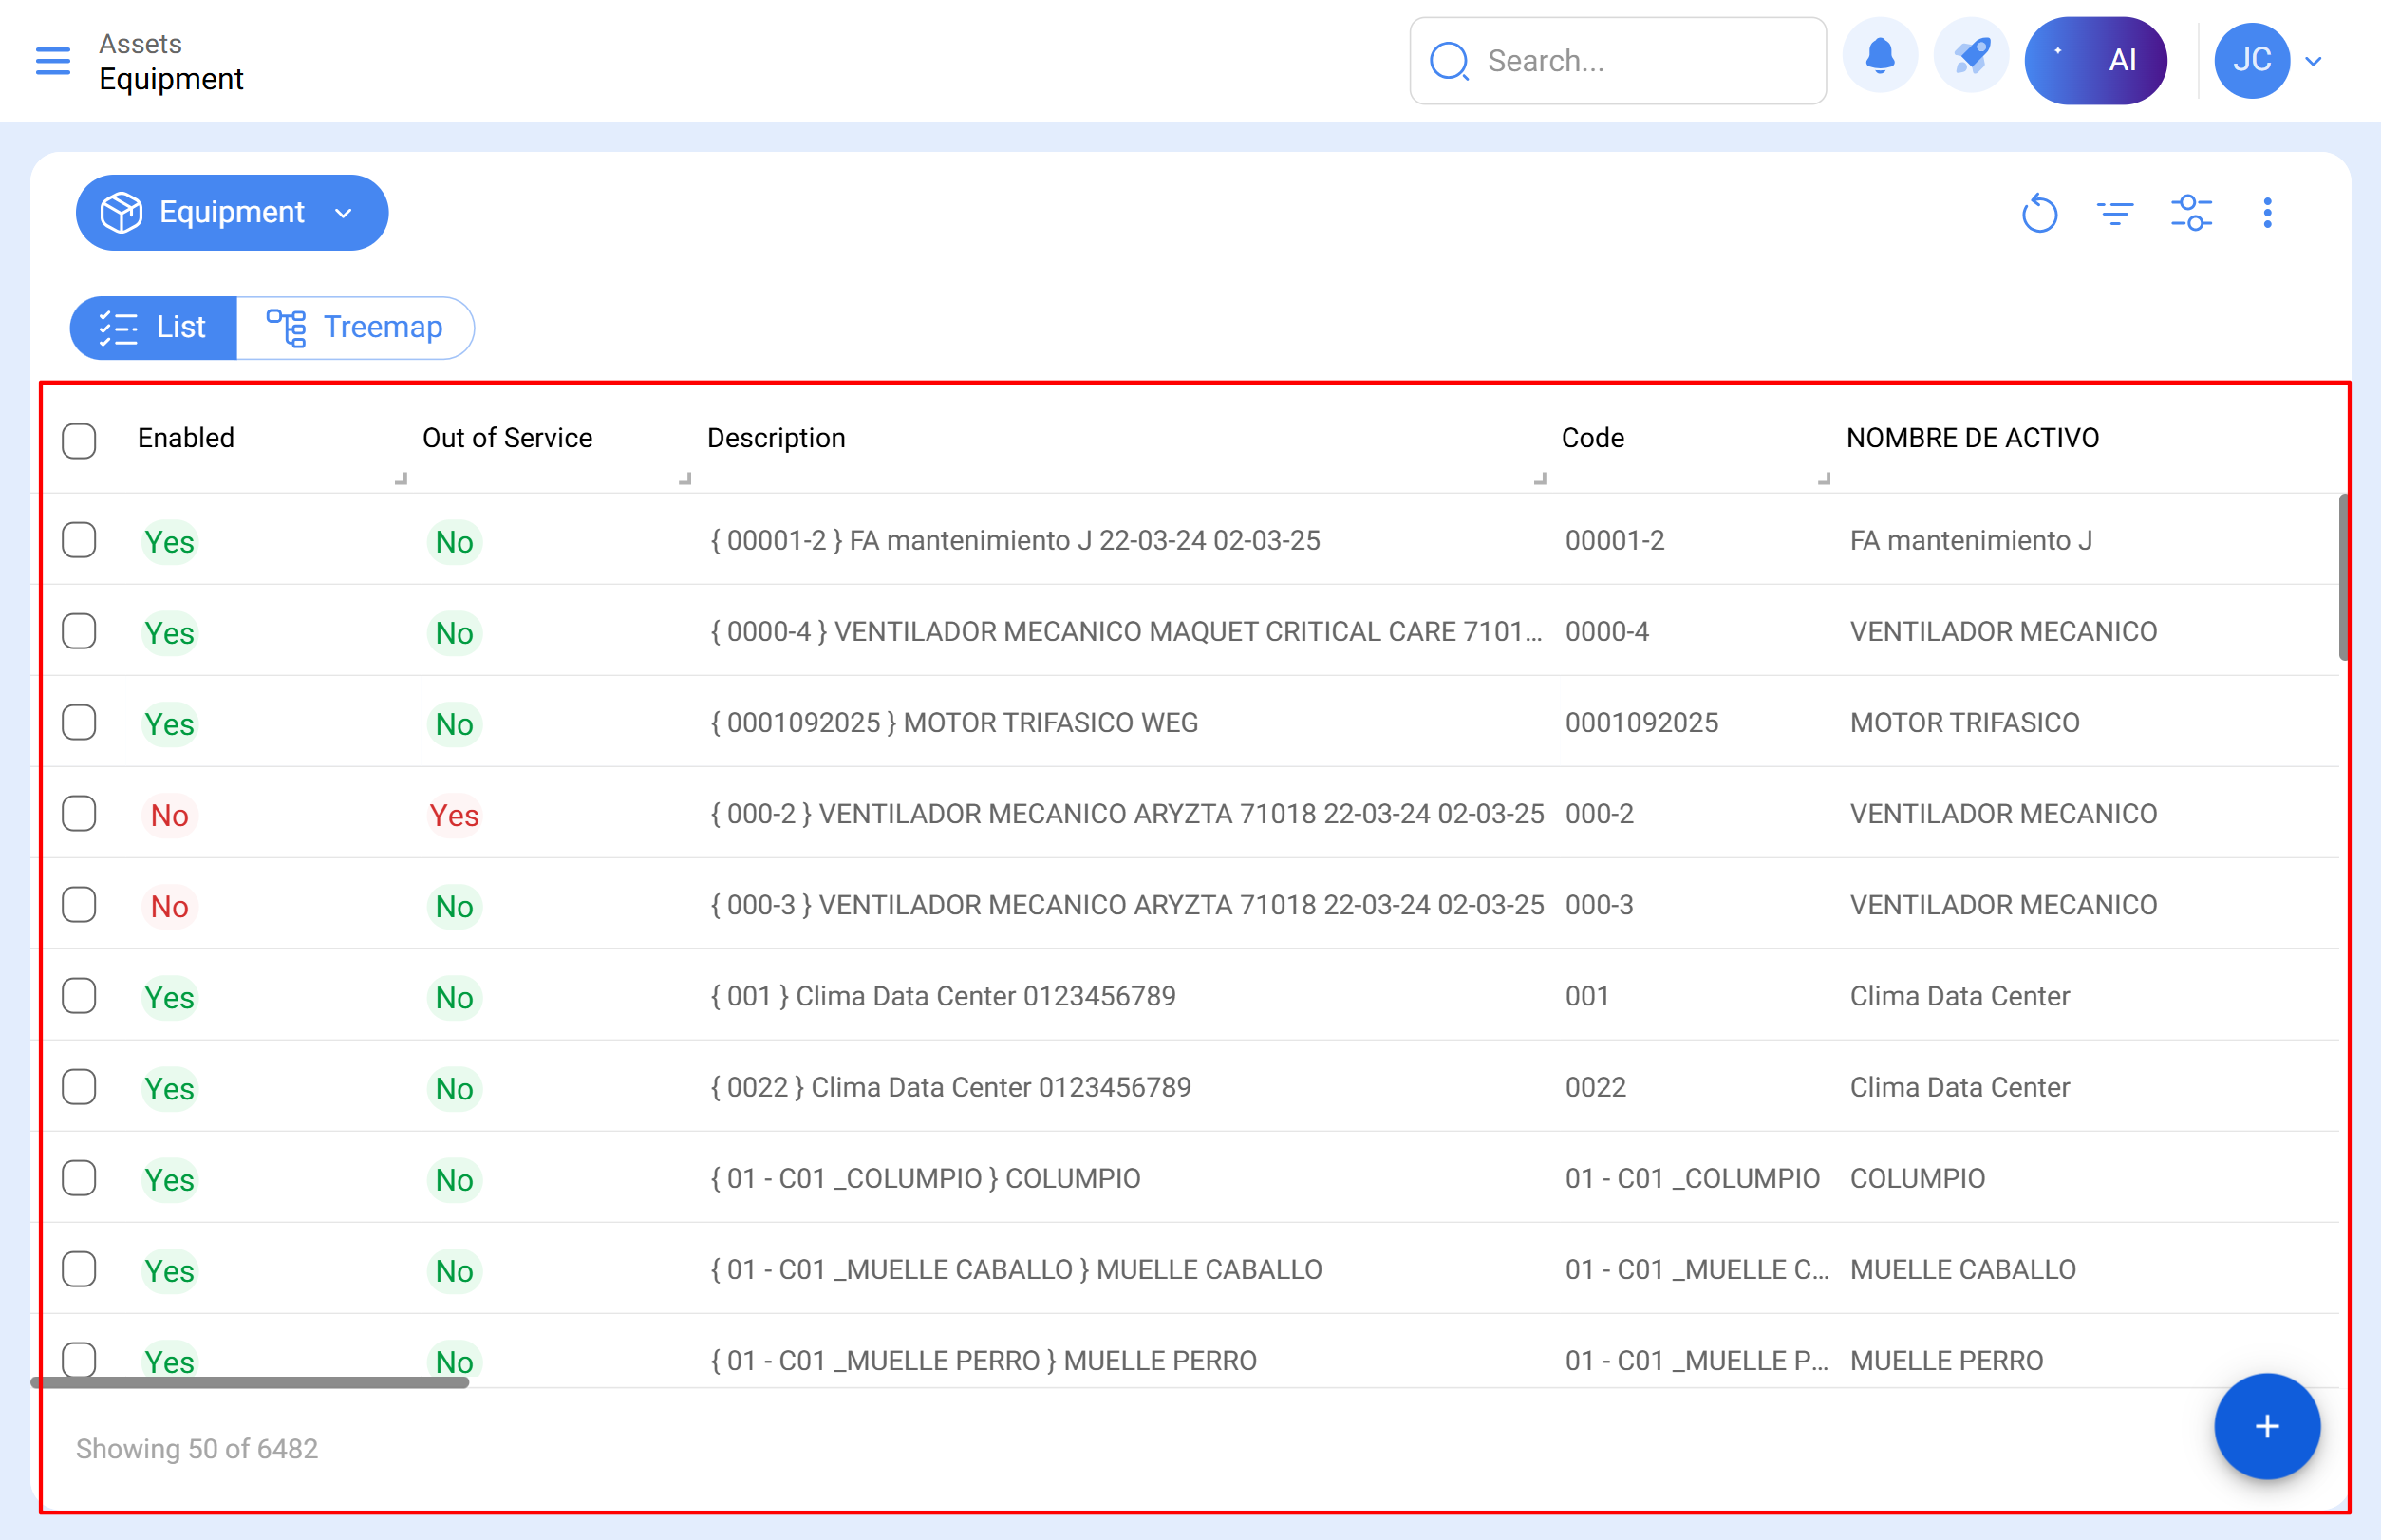The height and width of the screenshot is (1540, 2381).
Task: Click the rocket launch icon
Action: [x=1971, y=59]
